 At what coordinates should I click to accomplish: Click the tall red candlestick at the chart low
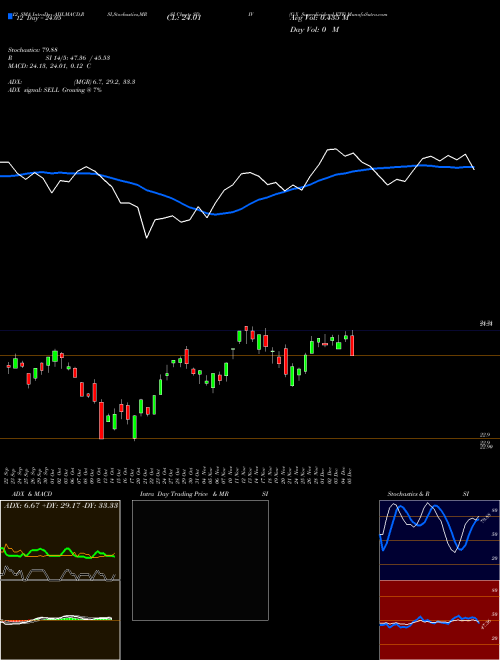pos(101,420)
